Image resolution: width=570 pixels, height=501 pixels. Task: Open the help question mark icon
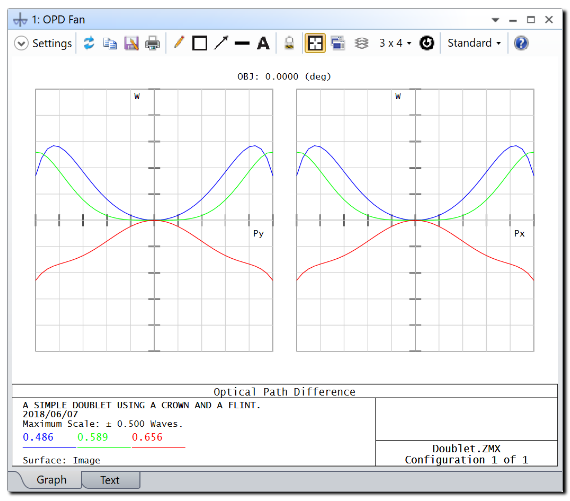[521, 43]
